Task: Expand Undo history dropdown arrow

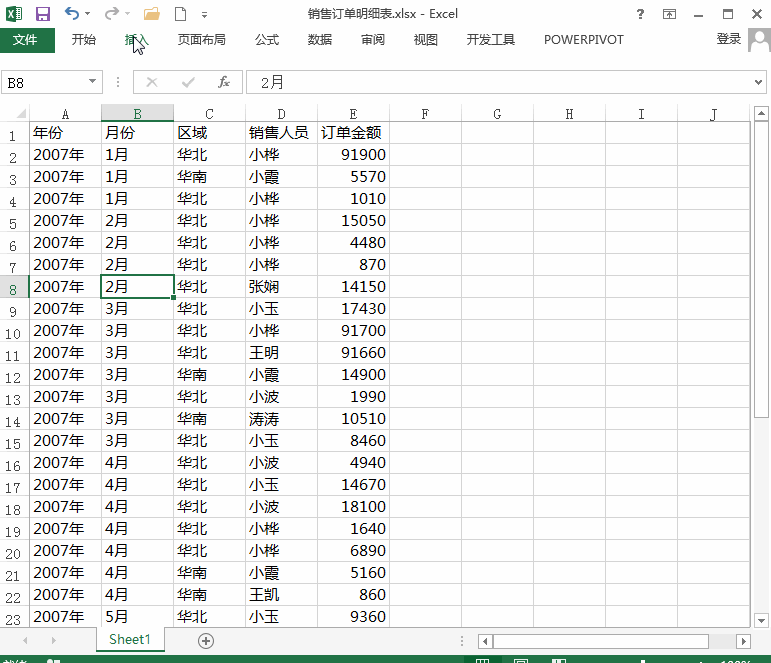Action: [x=88, y=14]
